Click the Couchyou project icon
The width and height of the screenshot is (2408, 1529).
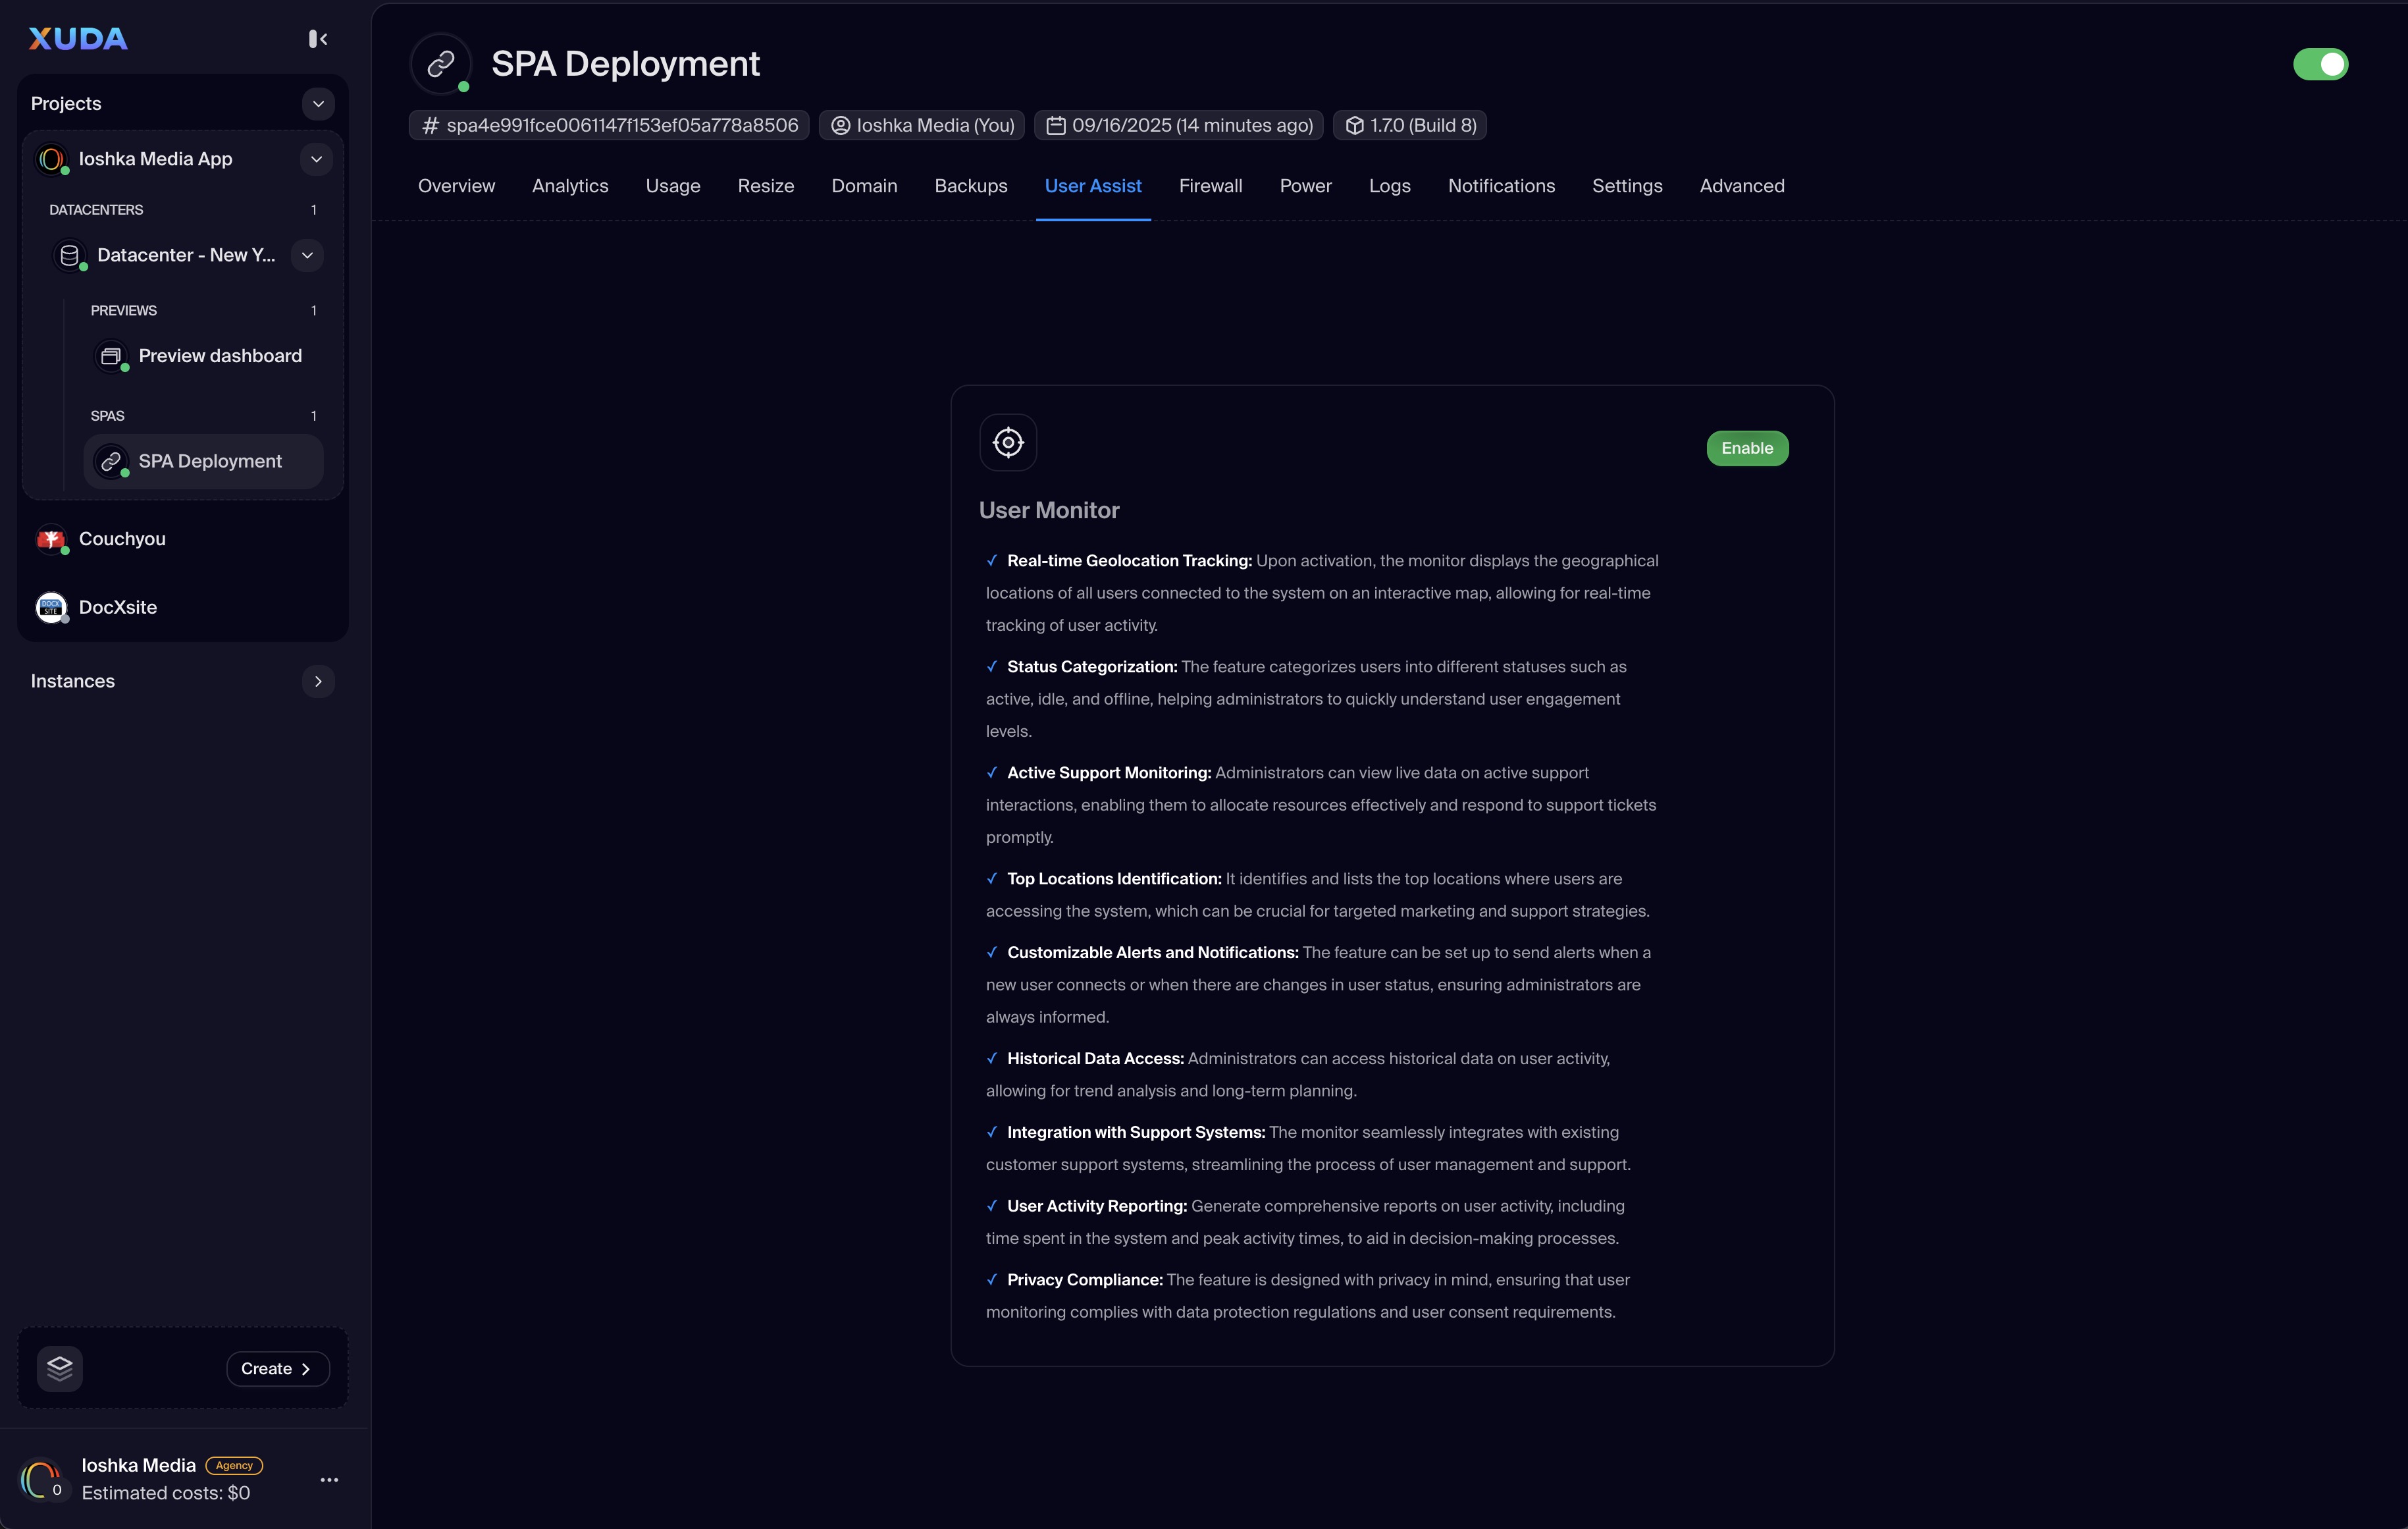point(51,539)
